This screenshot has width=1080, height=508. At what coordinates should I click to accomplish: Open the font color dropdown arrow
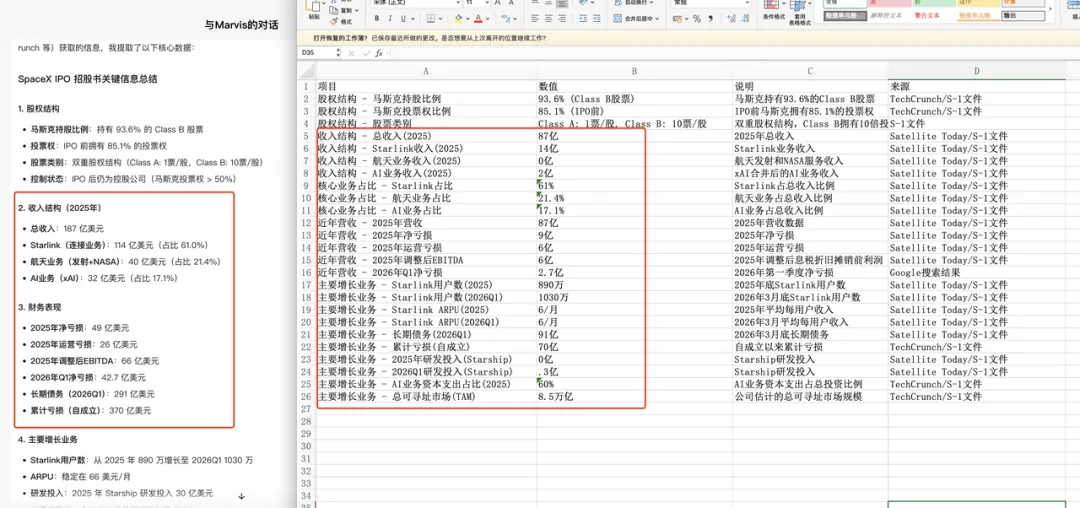tap(488, 19)
